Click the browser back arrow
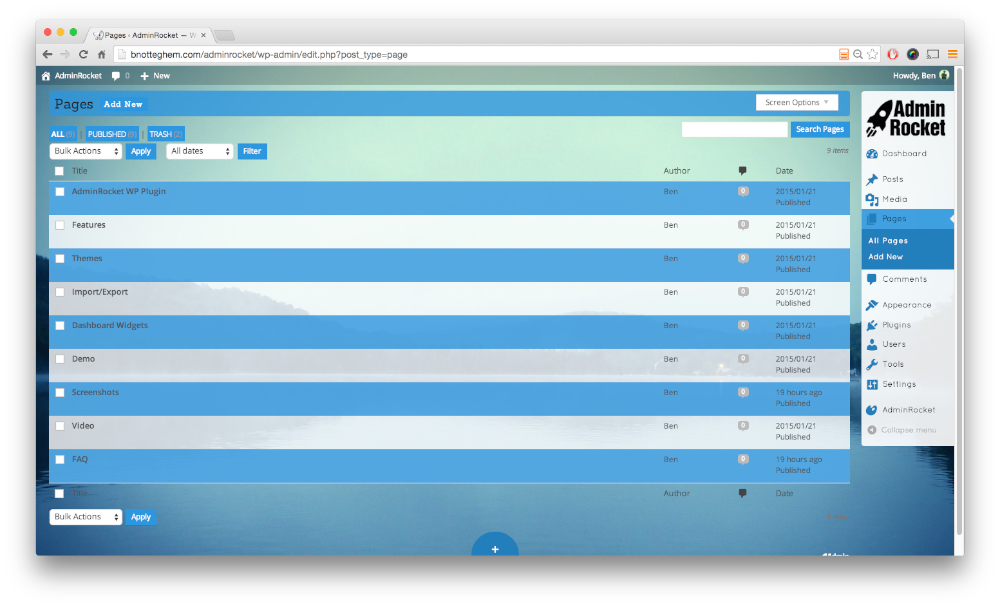Image resolution: width=1000 pixels, height=607 pixels. 47,55
